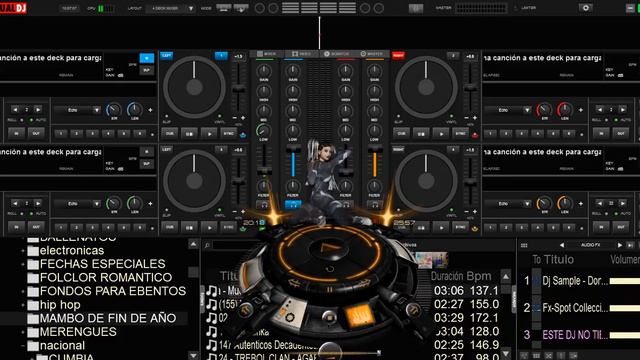Viewport: 640px width, 360px height.
Task: Start playback on deck 4
Action: click(441, 227)
